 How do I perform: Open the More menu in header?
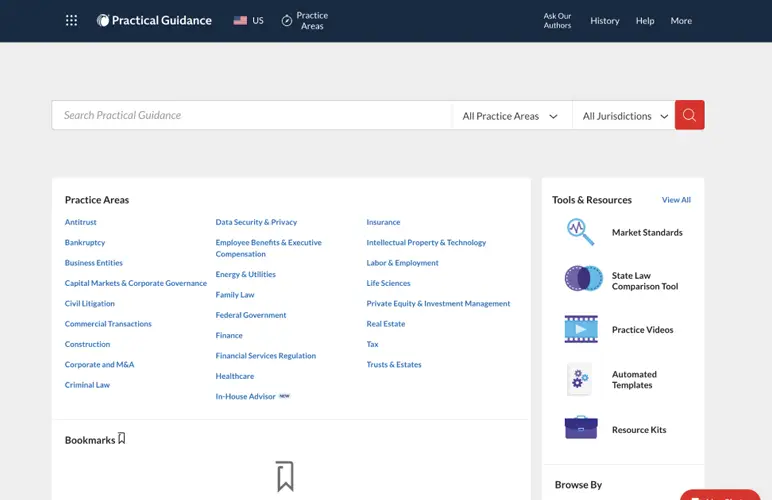coord(681,20)
